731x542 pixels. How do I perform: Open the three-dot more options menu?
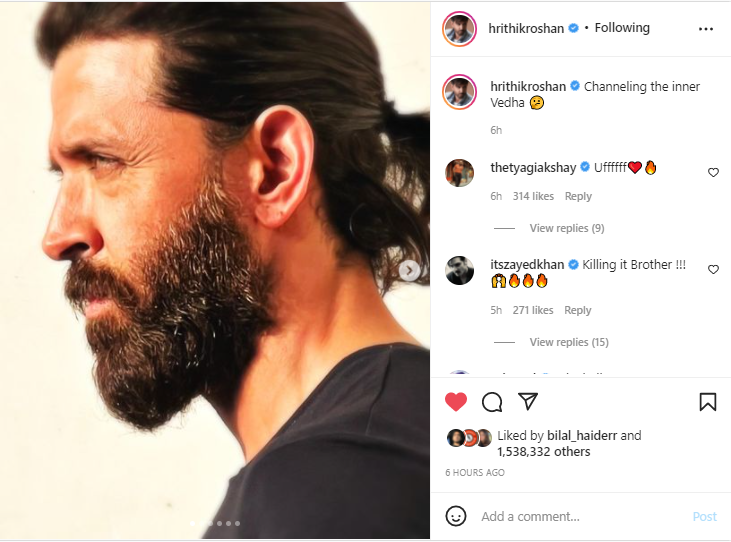(x=706, y=29)
